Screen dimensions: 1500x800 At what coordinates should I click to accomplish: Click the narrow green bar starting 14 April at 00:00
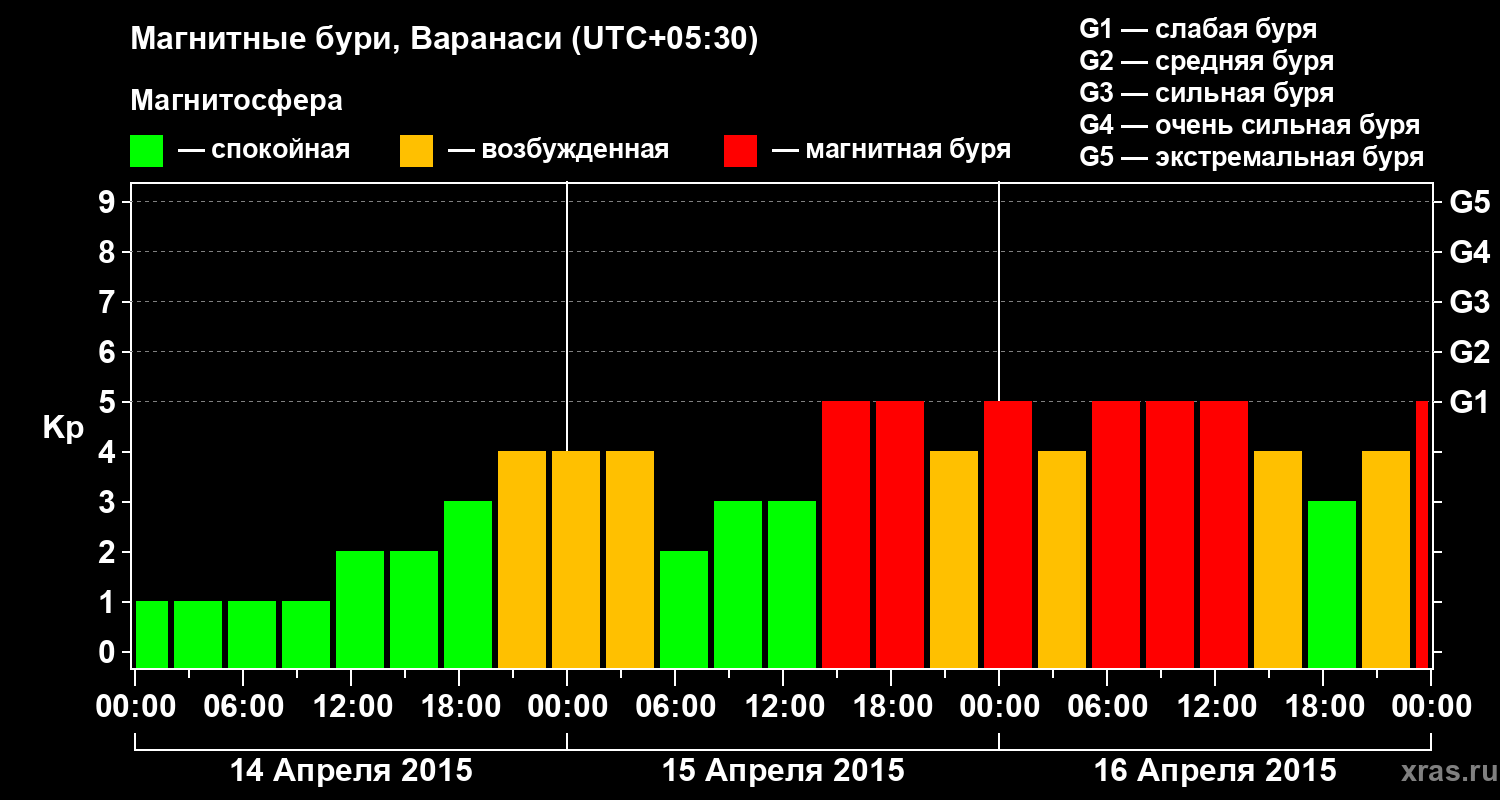[x=152, y=634]
